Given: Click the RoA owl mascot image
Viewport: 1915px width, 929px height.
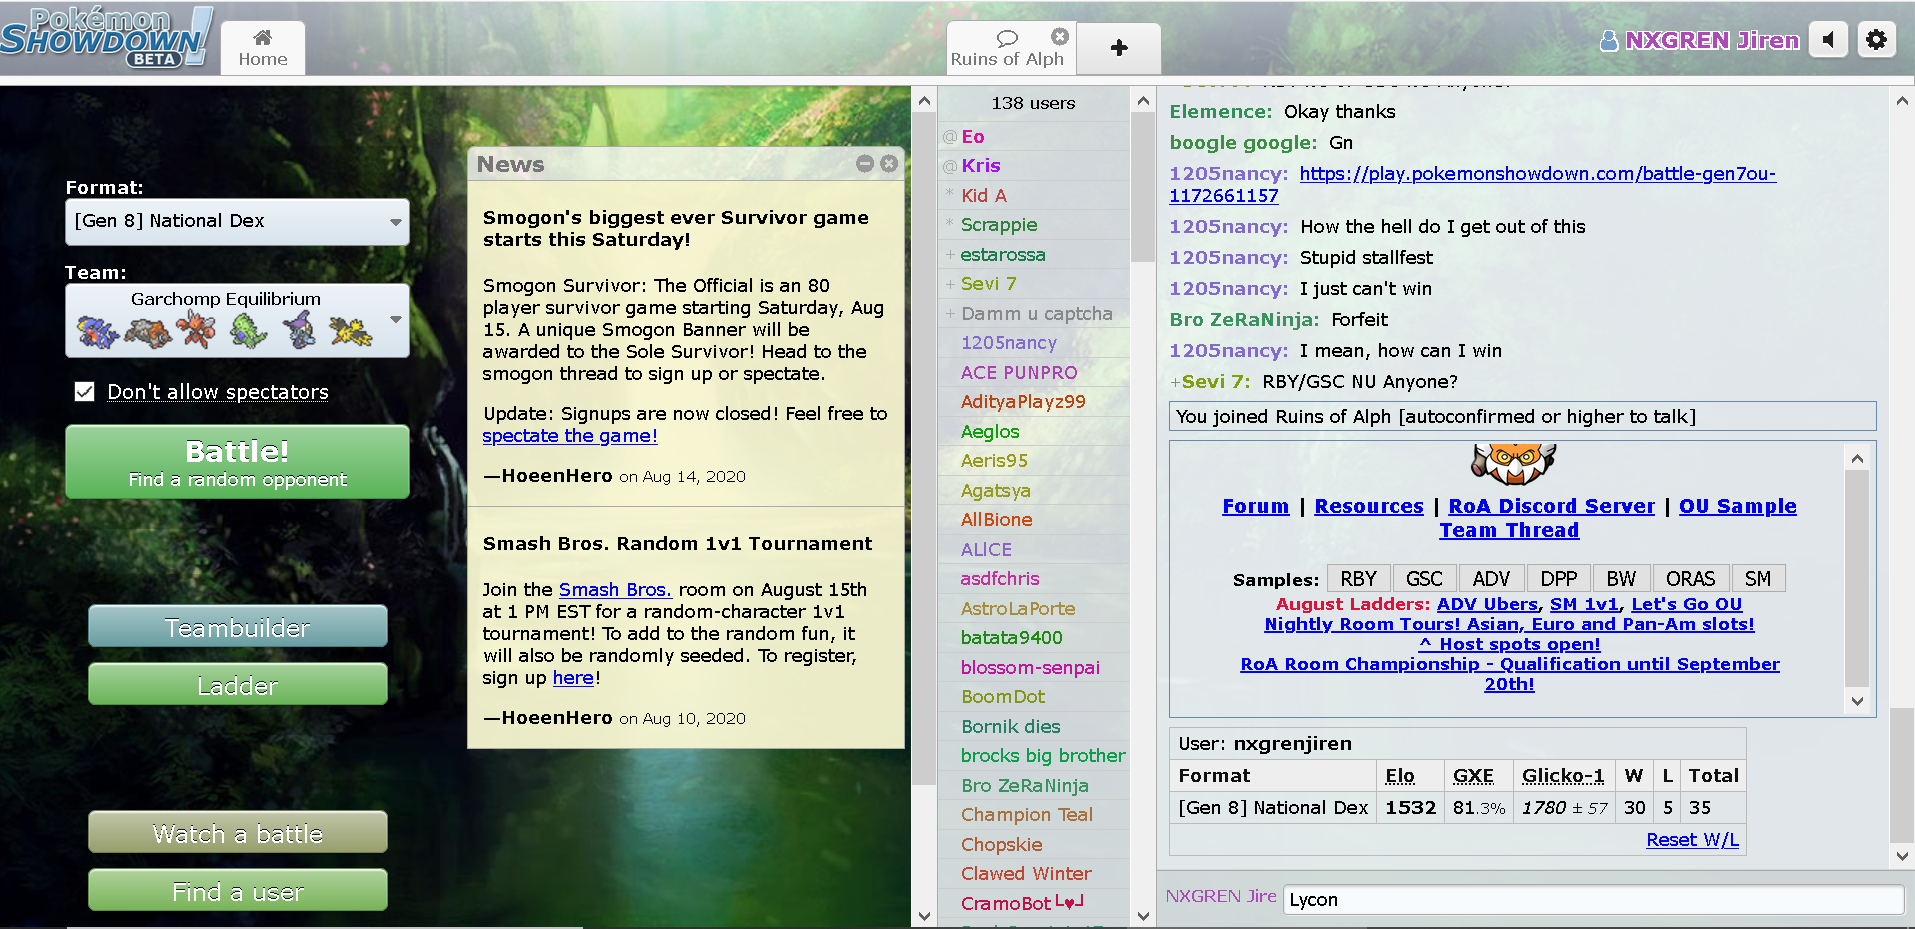Looking at the screenshot, I should [x=1512, y=464].
